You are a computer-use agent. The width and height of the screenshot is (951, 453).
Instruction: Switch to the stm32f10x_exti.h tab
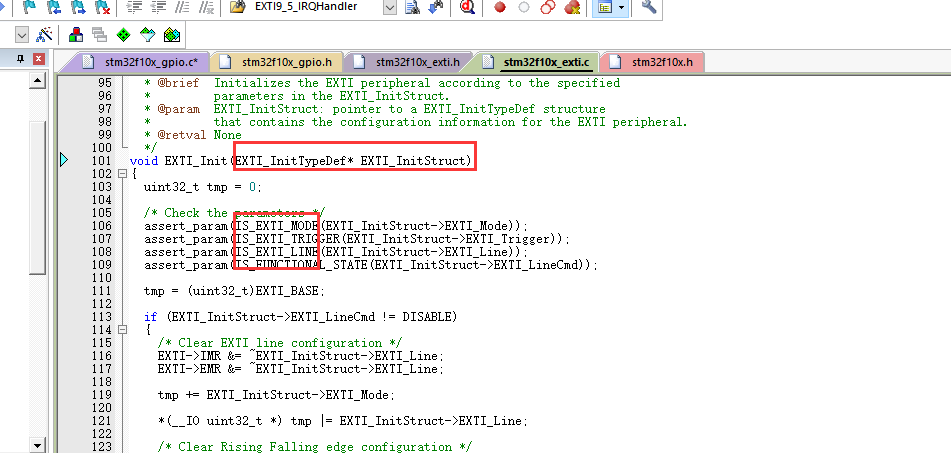pos(417,62)
